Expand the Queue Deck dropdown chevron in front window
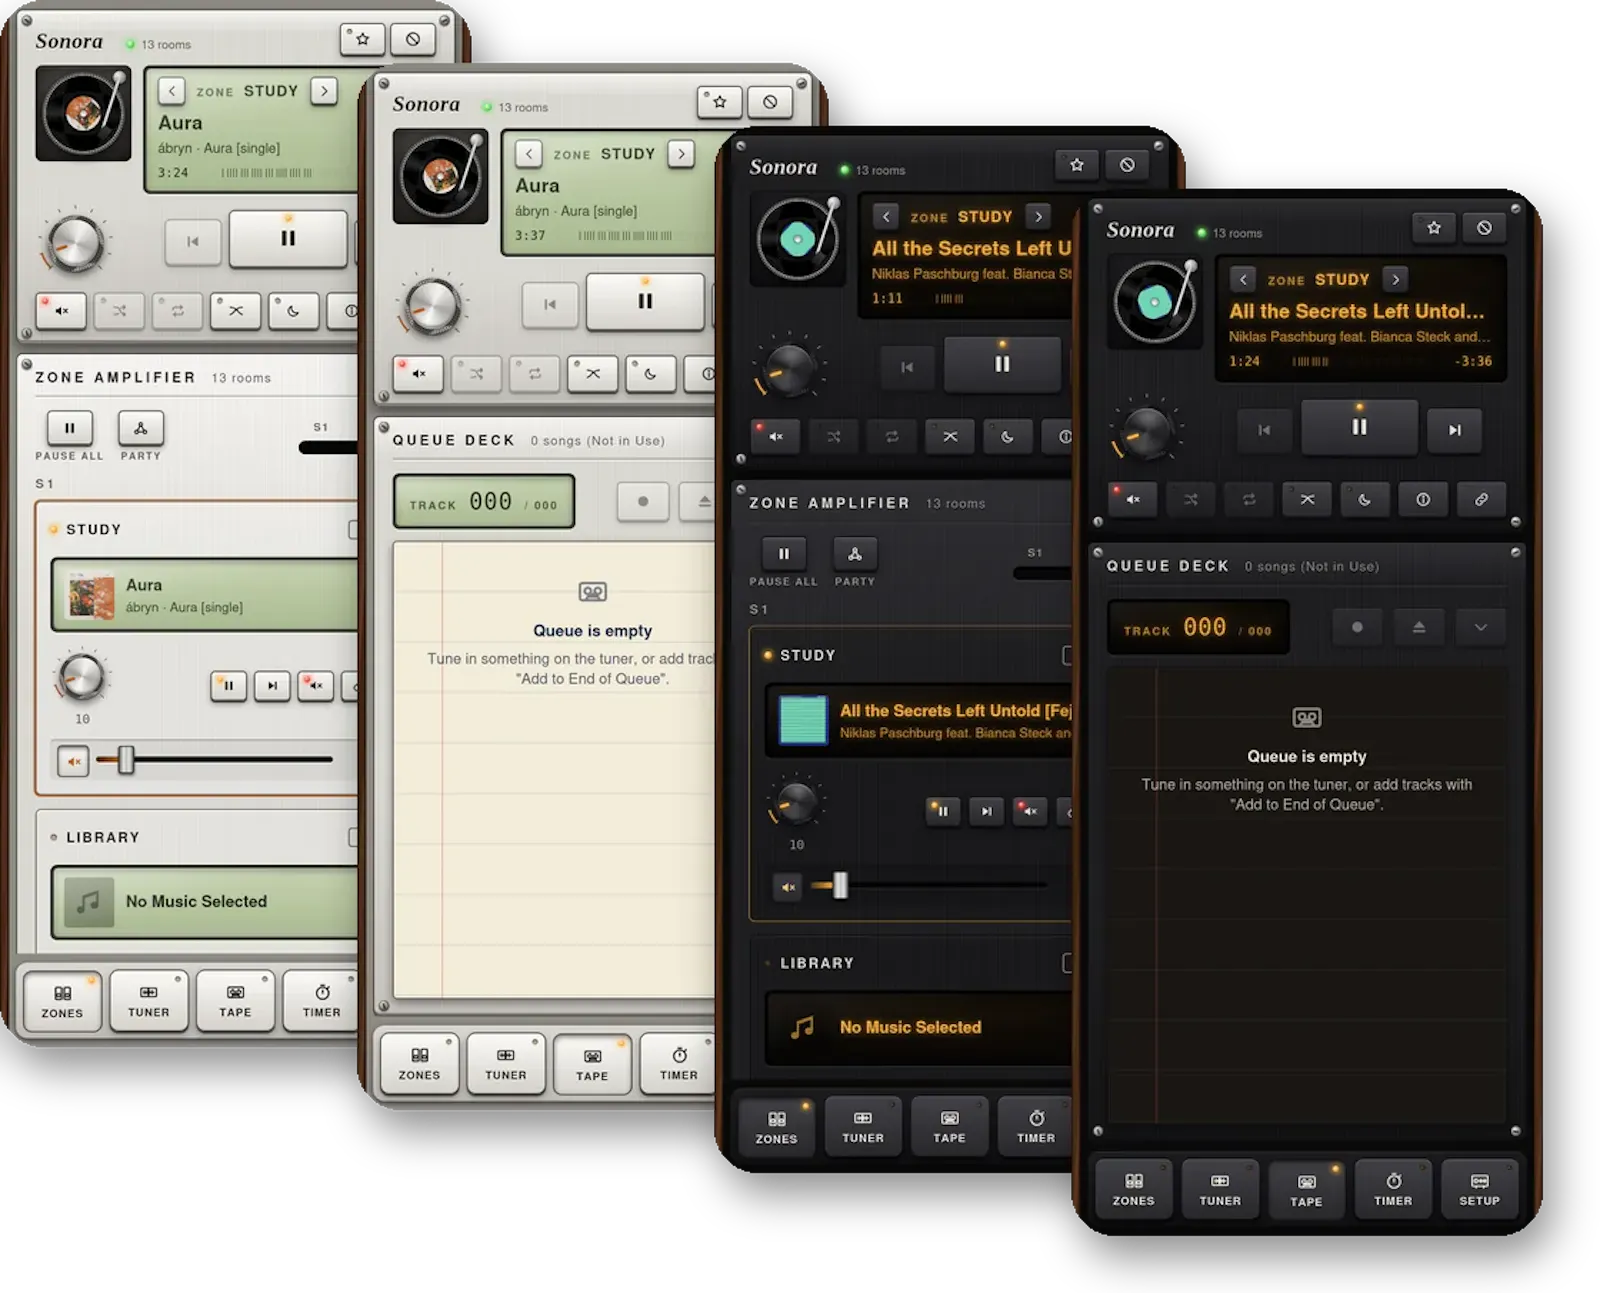Screen dimensions: 1600x1293 (1481, 627)
